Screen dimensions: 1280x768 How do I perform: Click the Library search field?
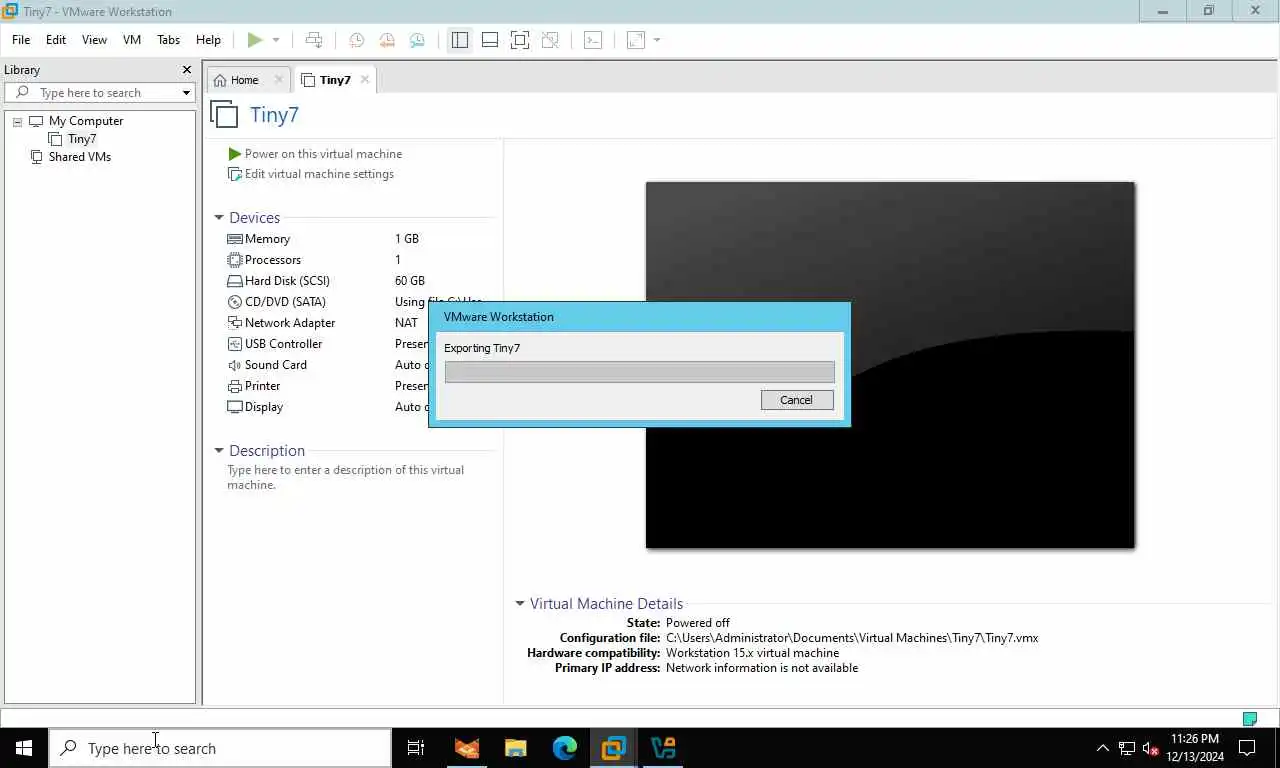click(92, 93)
